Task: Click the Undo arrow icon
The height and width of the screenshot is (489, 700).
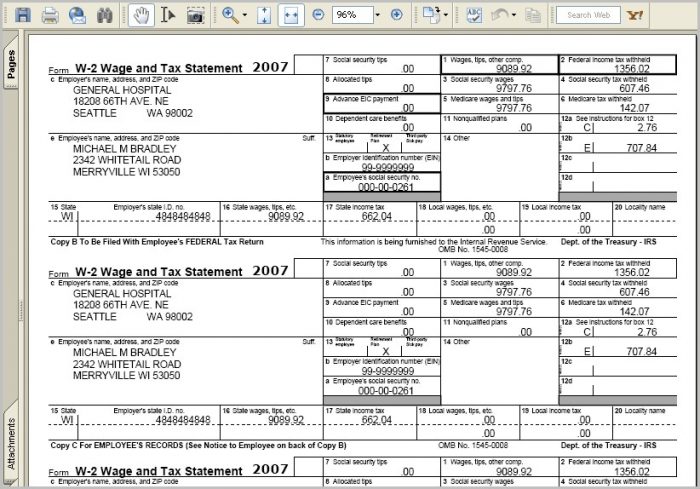Action: click(x=500, y=15)
